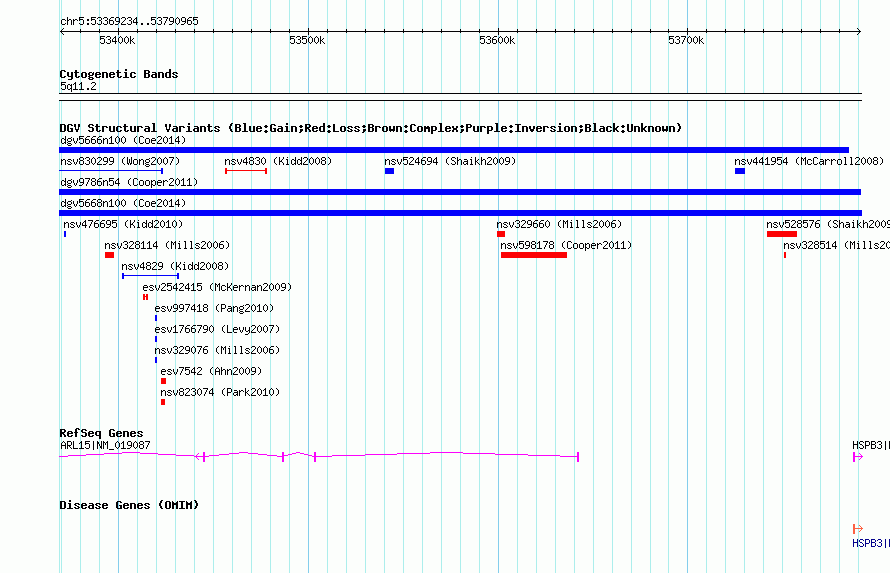Click the 53600k ruler tick label

[x=497, y=40]
